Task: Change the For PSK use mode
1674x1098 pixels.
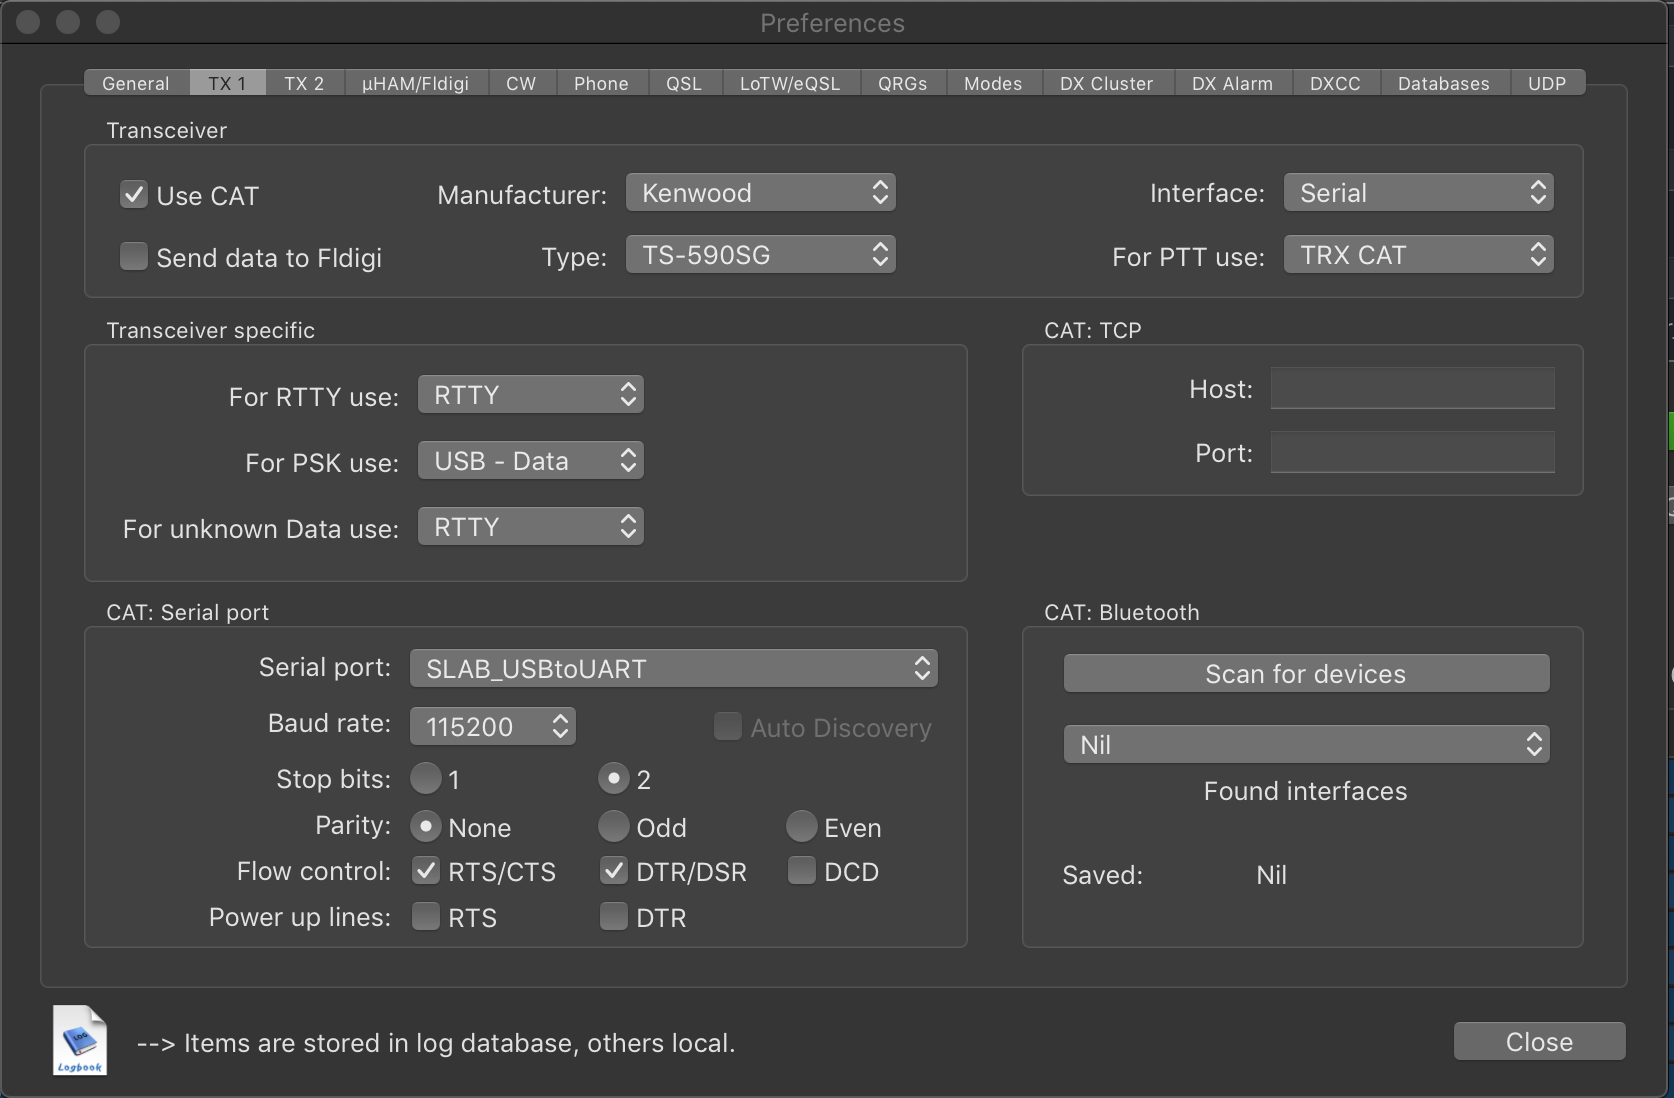Action: [x=530, y=461]
